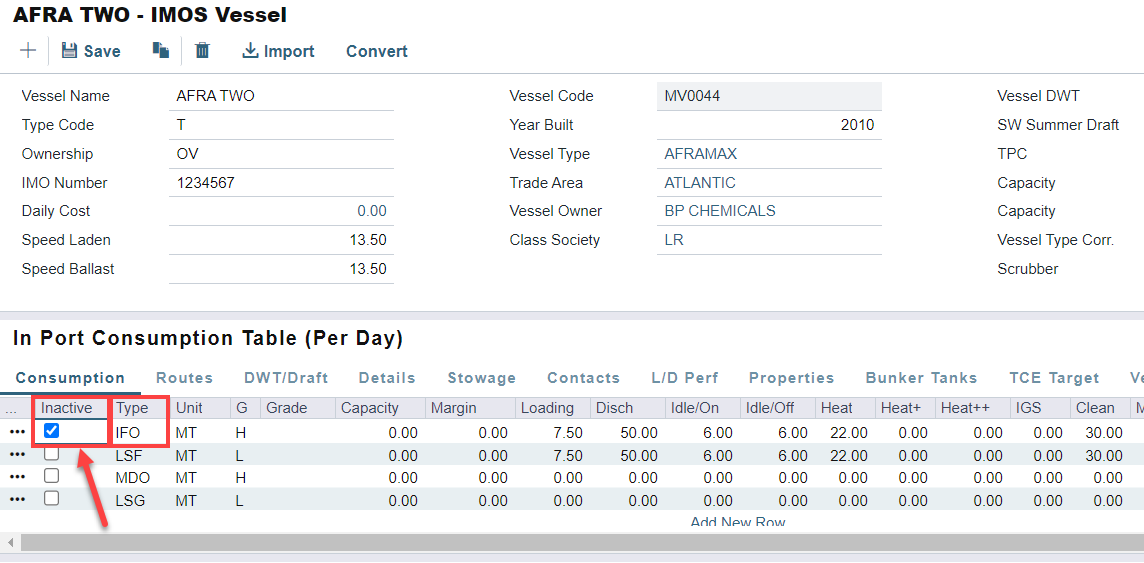Open row menu dots for MDO row
1144x563 pixels.
[17, 477]
